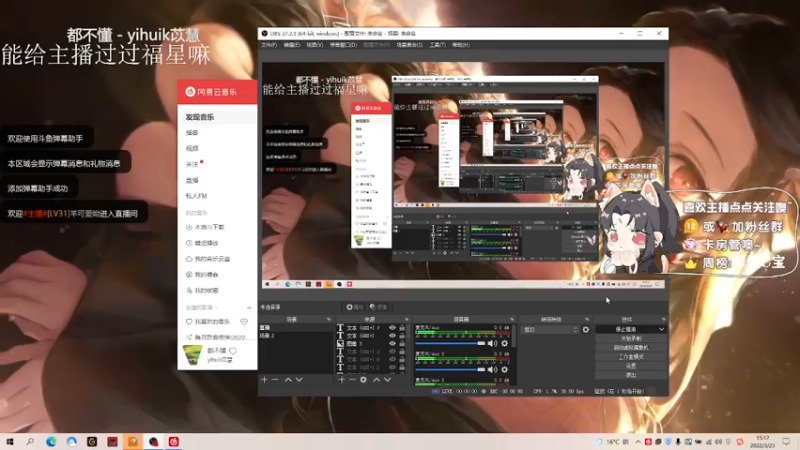Toggle lock on 文本 (GDI+) 3 source
This screenshot has width=800, height=450.
pos(402,352)
